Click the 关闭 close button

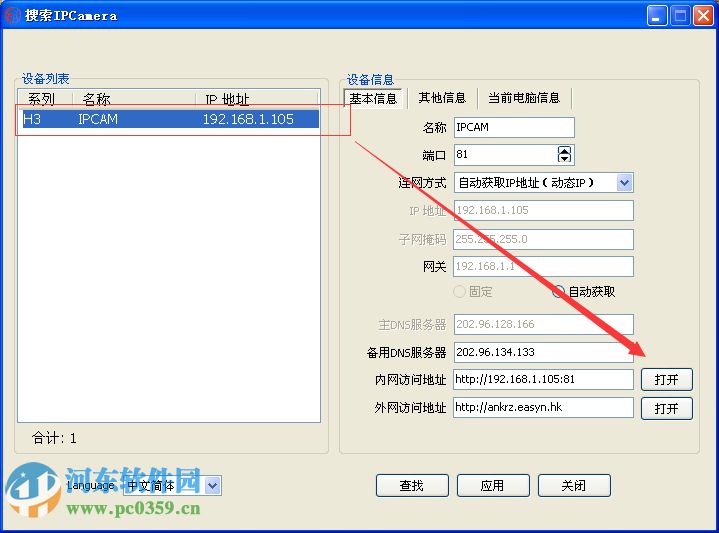coord(574,485)
